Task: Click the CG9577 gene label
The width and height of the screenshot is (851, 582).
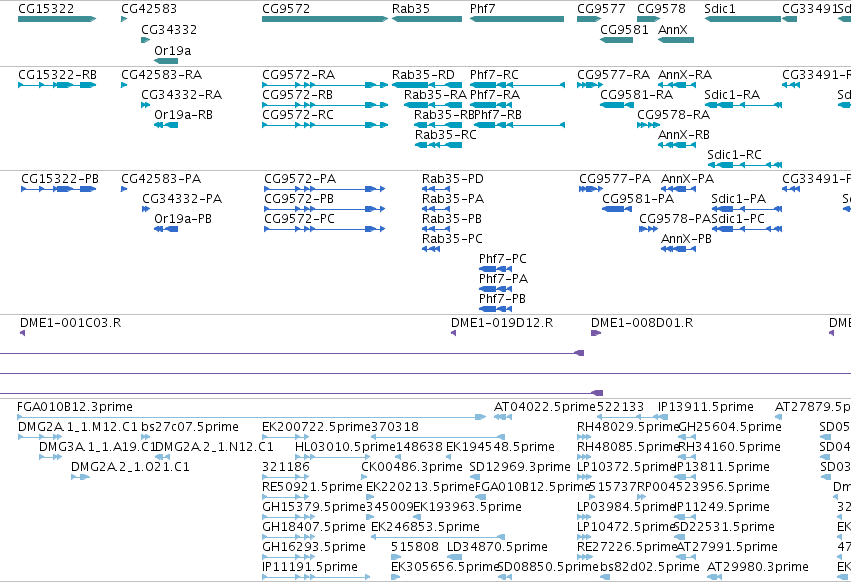Action: click(x=601, y=9)
